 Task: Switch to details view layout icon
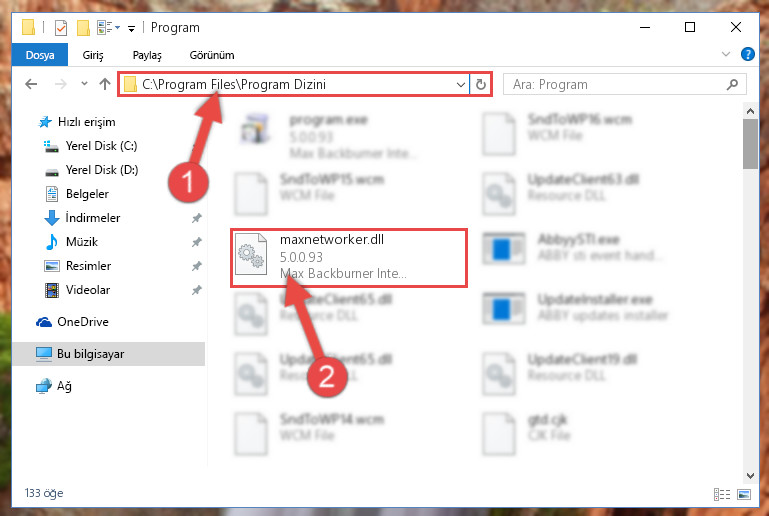pyautogui.click(x=722, y=494)
